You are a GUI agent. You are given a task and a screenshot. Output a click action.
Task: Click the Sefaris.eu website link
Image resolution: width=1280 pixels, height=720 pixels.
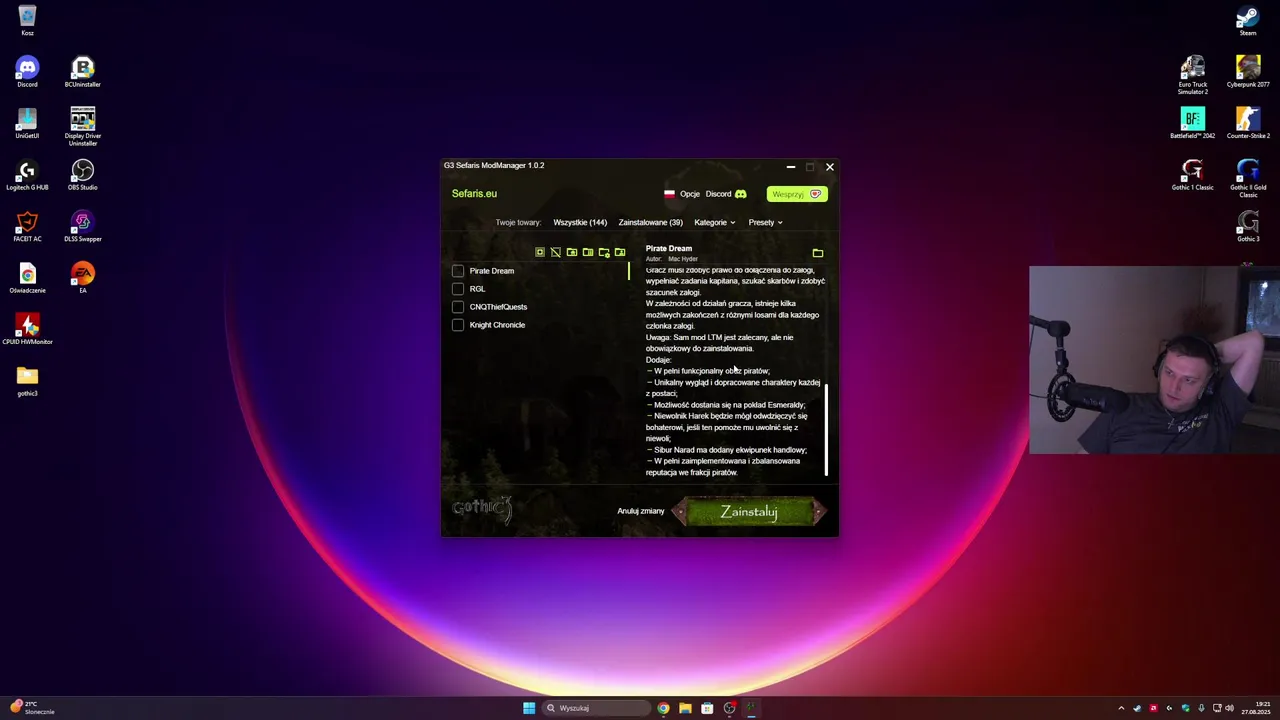tap(474, 193)
